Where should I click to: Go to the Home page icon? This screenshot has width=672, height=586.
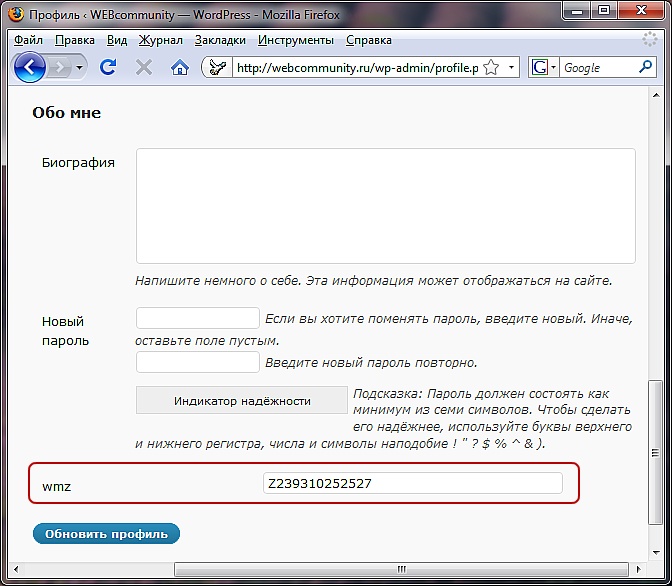point(180,67)
